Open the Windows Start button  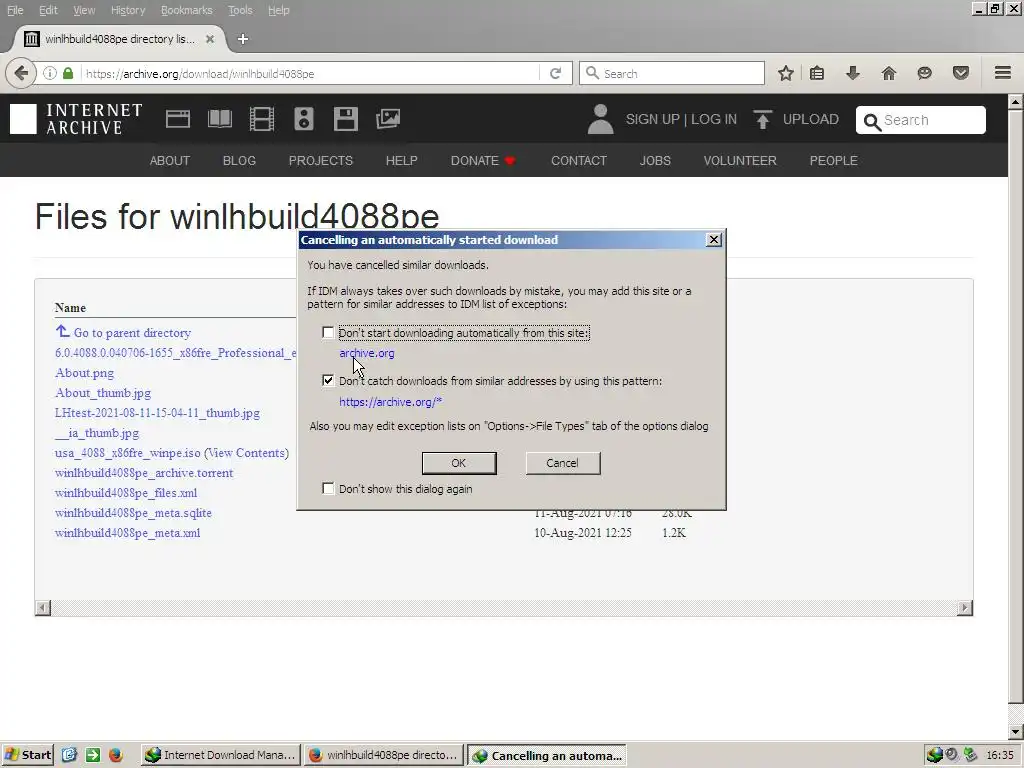(27, 755)
